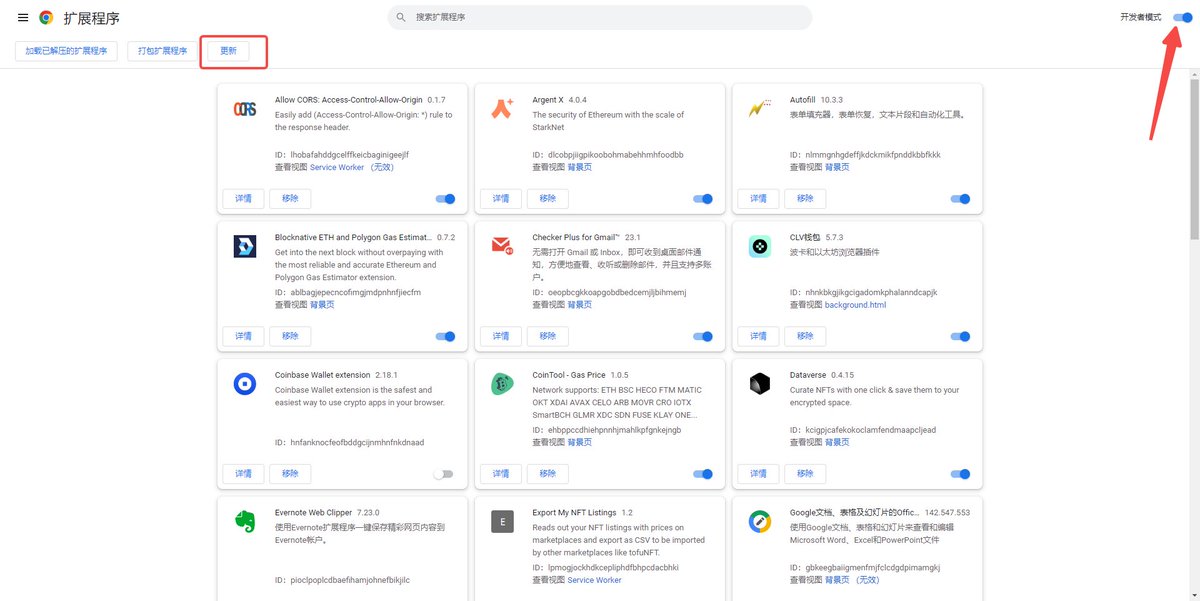Open Google Docs offline background page link
The width and height of the screenshot is (1200, 601).
[852, 580]
